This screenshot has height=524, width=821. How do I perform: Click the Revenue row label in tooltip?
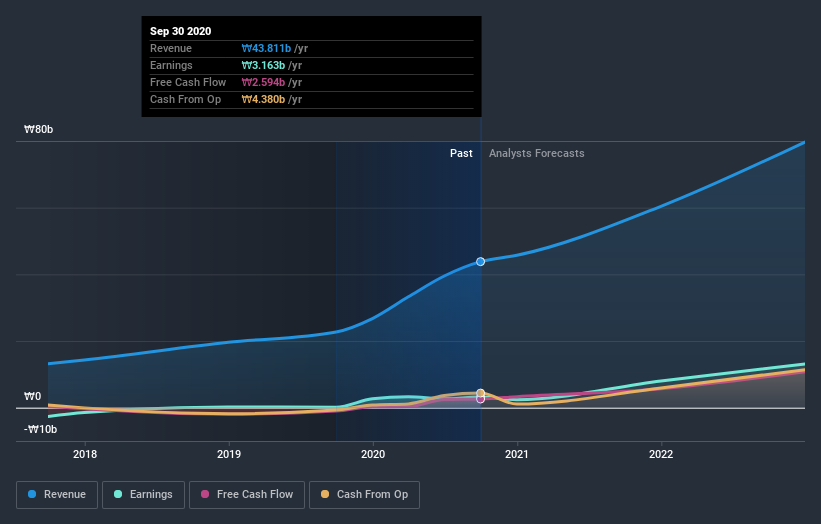pyautogui.click(x=171, y=48)
